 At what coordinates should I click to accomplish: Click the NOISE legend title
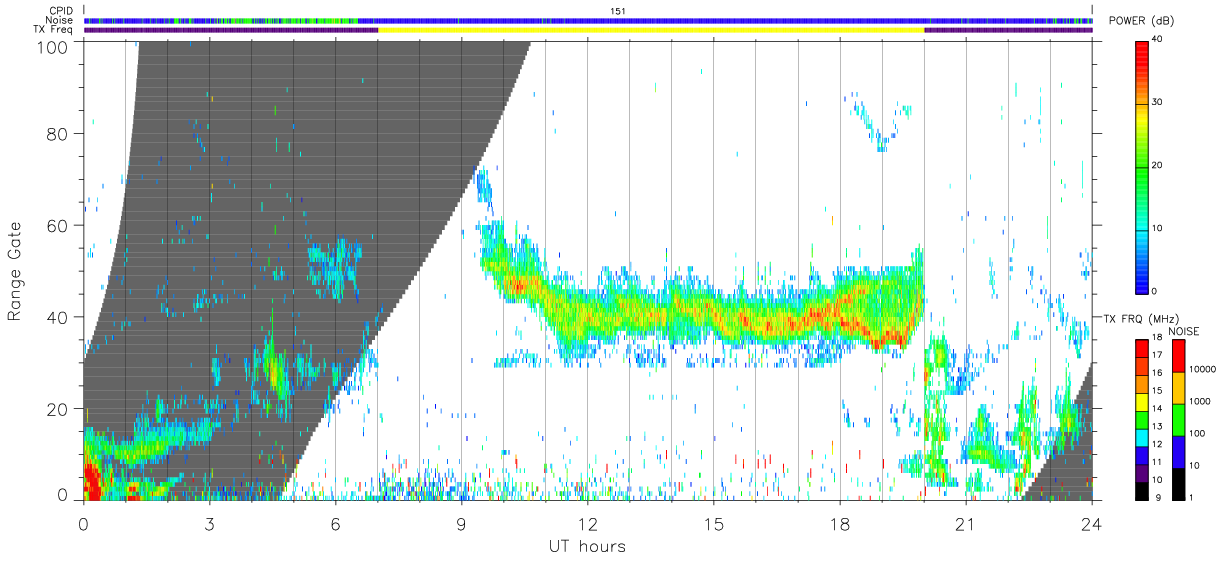point(1186,331)
